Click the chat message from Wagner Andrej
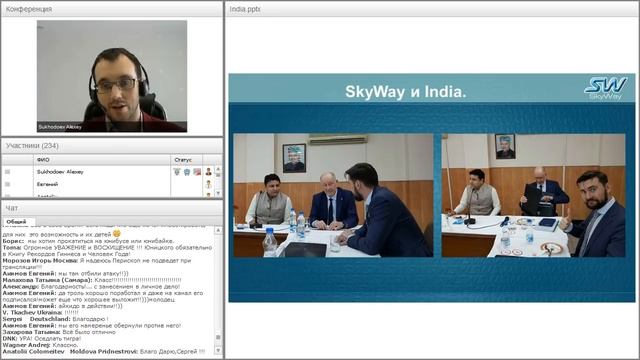This screenshot has height=360, width=640. click(x=40, y=345)
